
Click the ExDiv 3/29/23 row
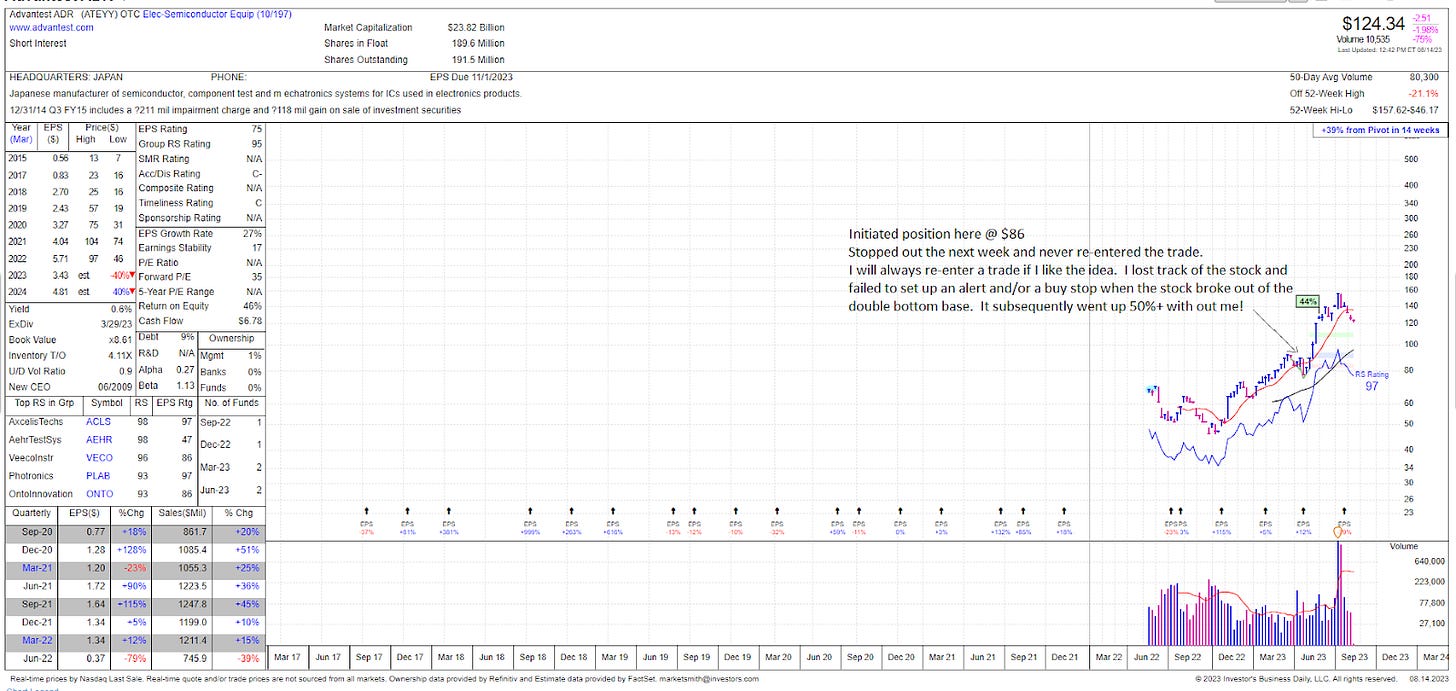tap(69, 323)
